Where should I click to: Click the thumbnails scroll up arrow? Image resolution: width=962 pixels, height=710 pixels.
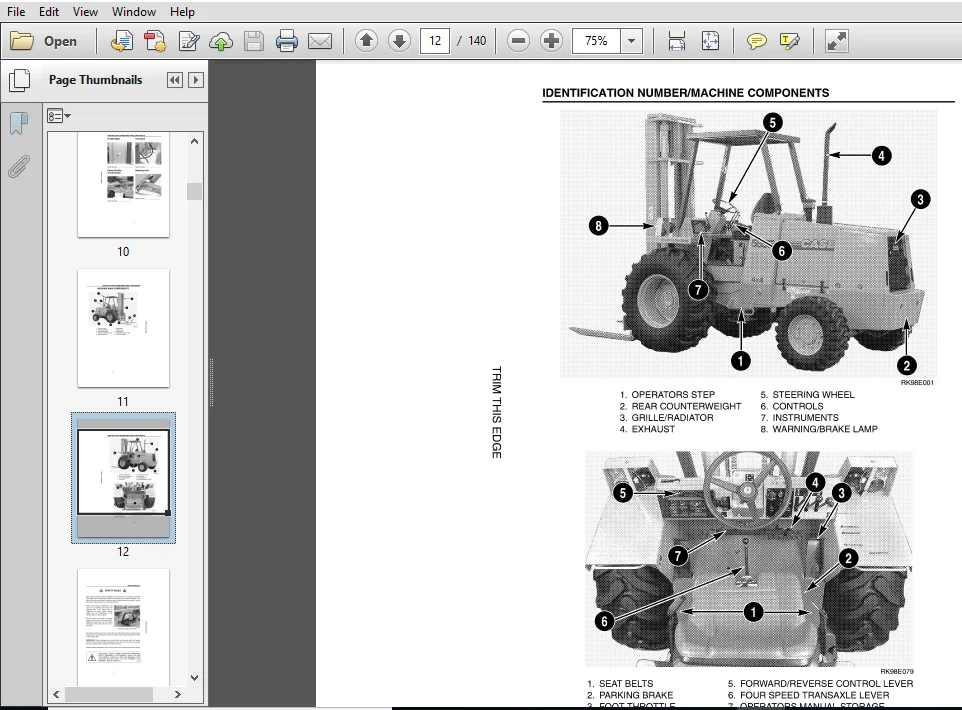(x=194, y=141)
